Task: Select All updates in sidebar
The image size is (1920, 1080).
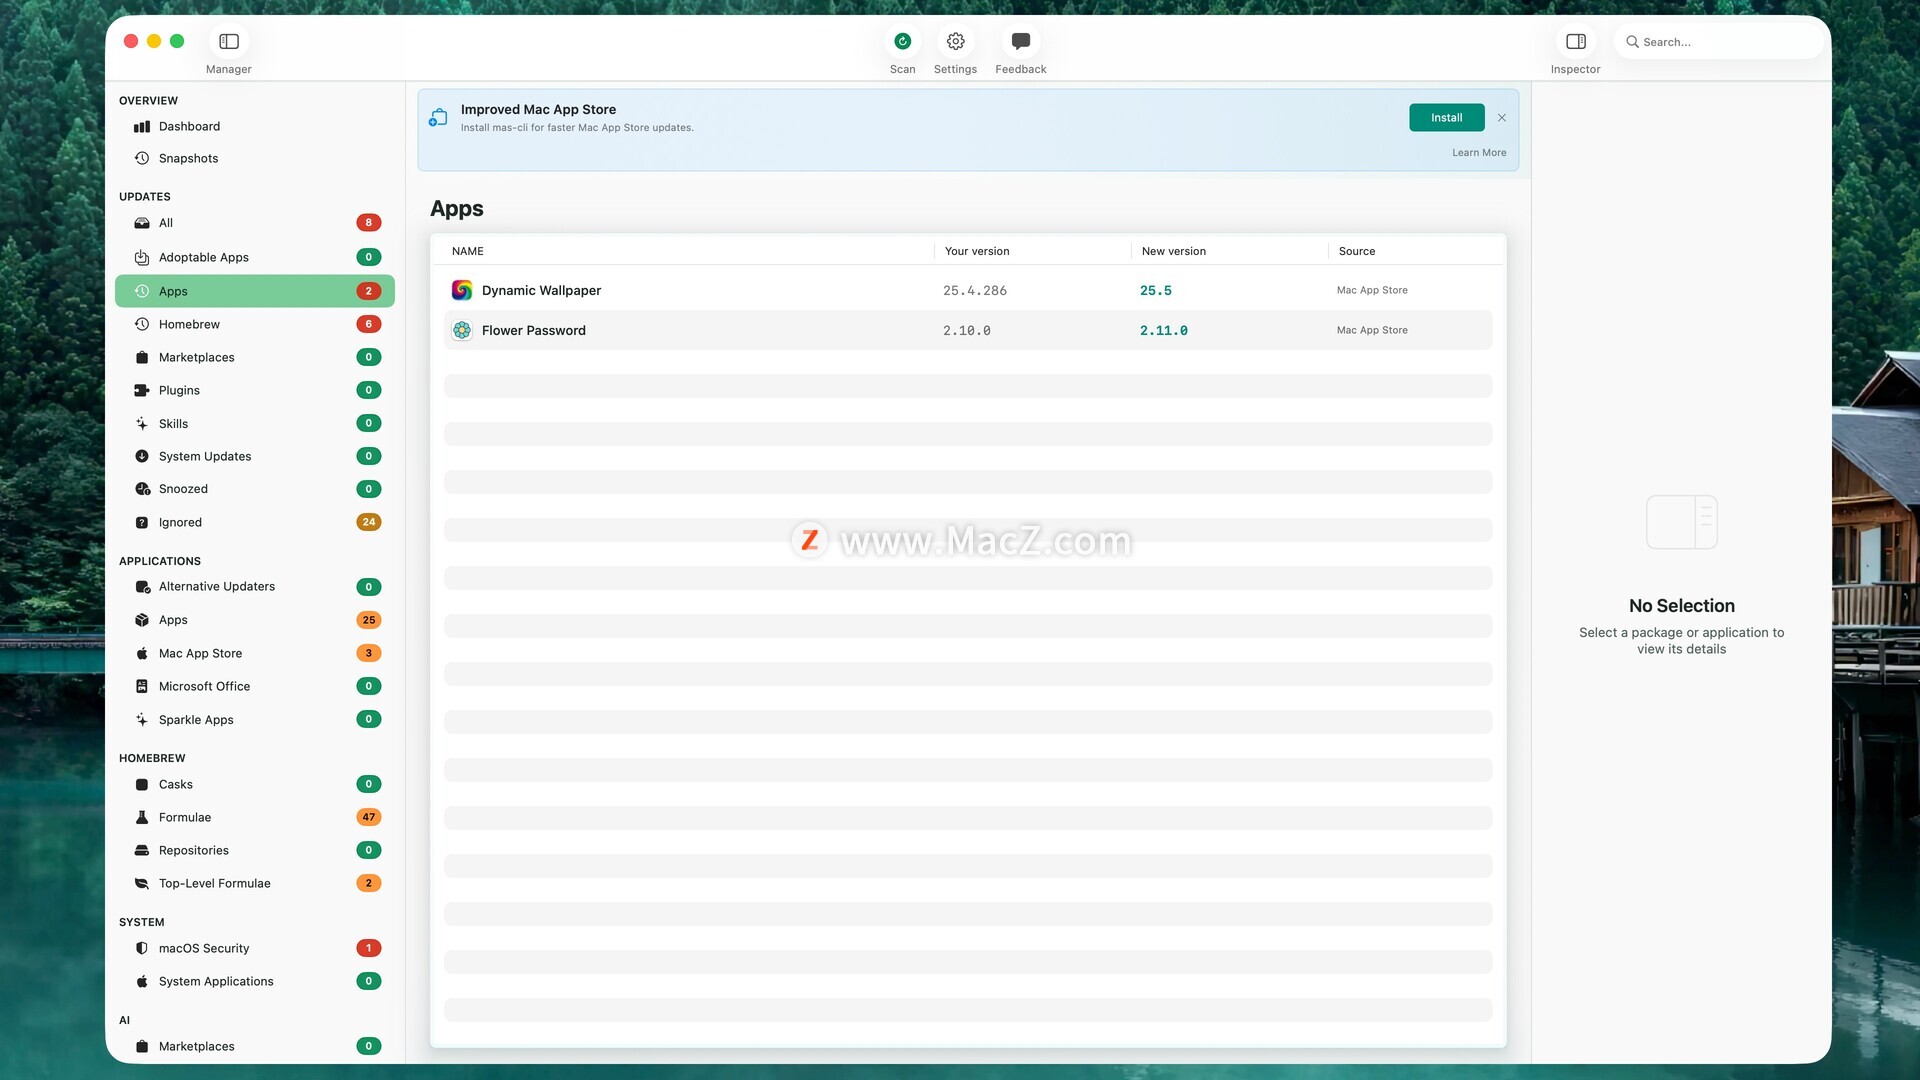Action: point(255,223)
